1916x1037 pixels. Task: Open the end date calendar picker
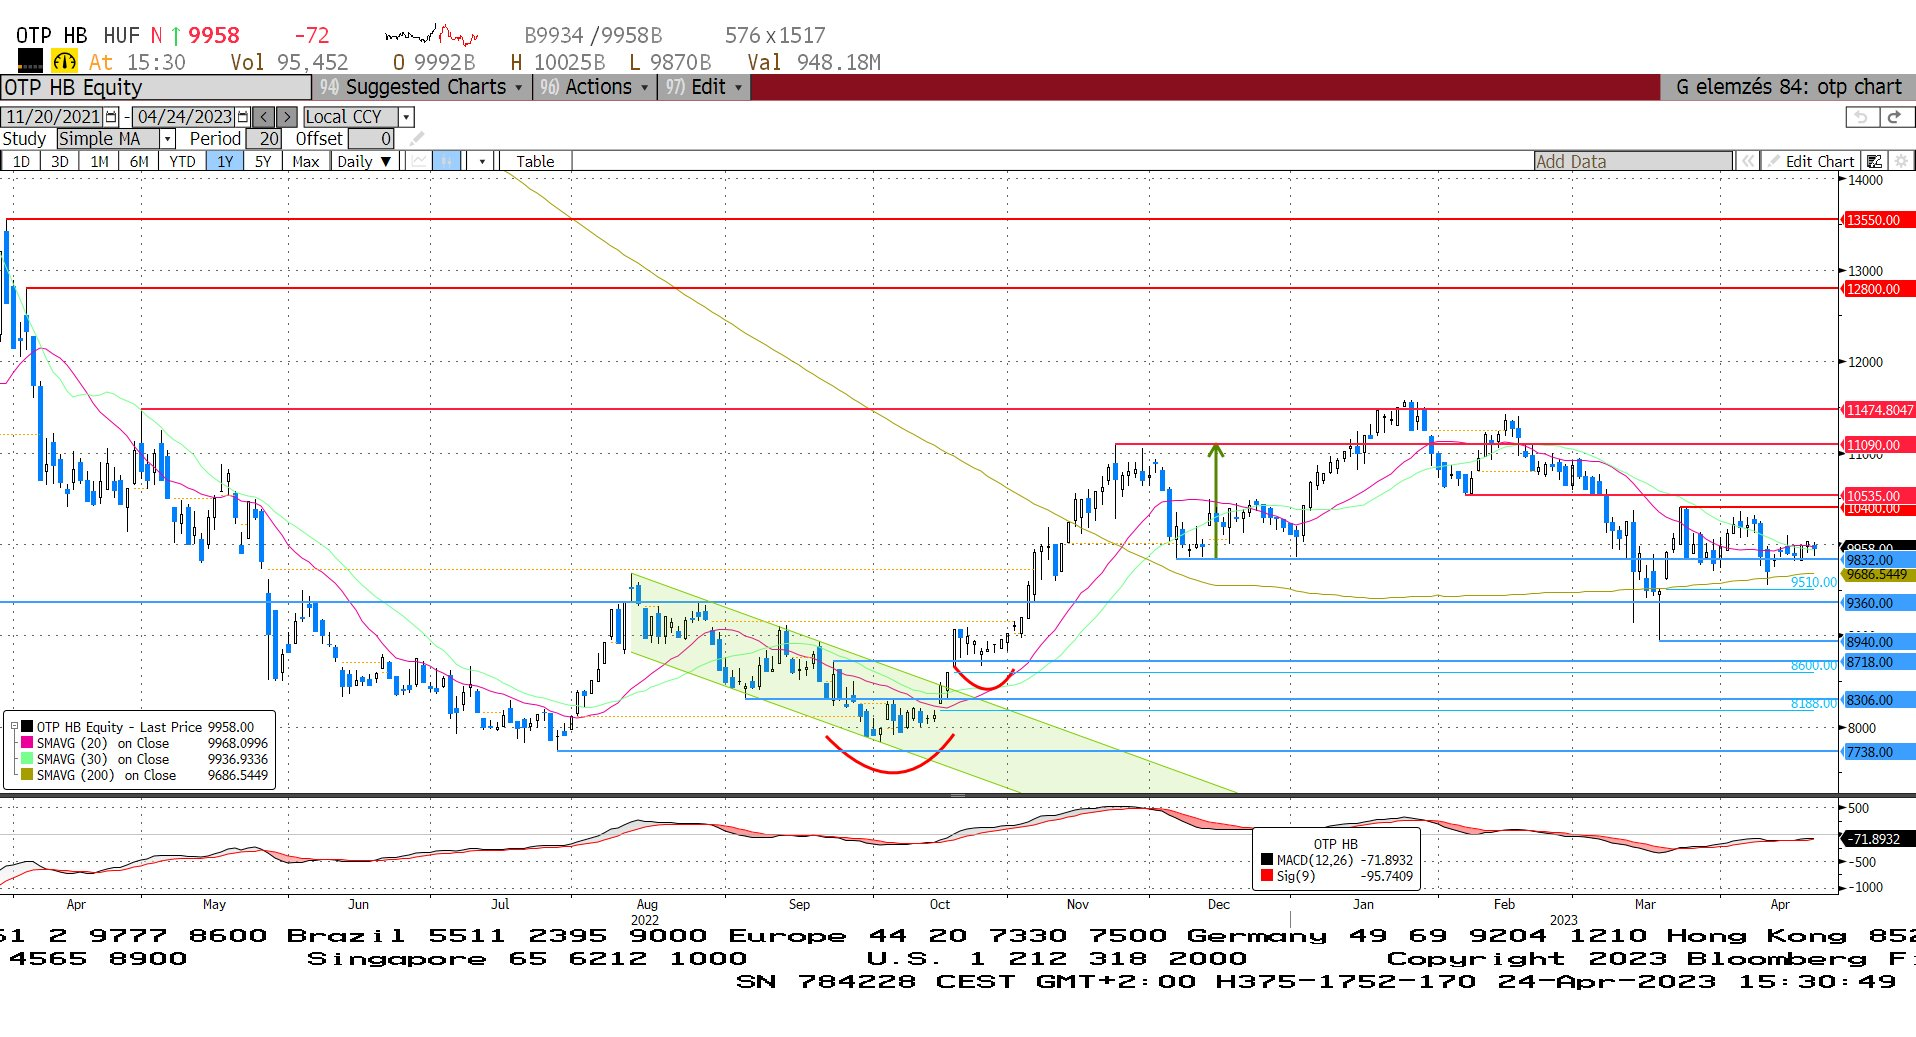pyautogui.click(x=242, y=117)
